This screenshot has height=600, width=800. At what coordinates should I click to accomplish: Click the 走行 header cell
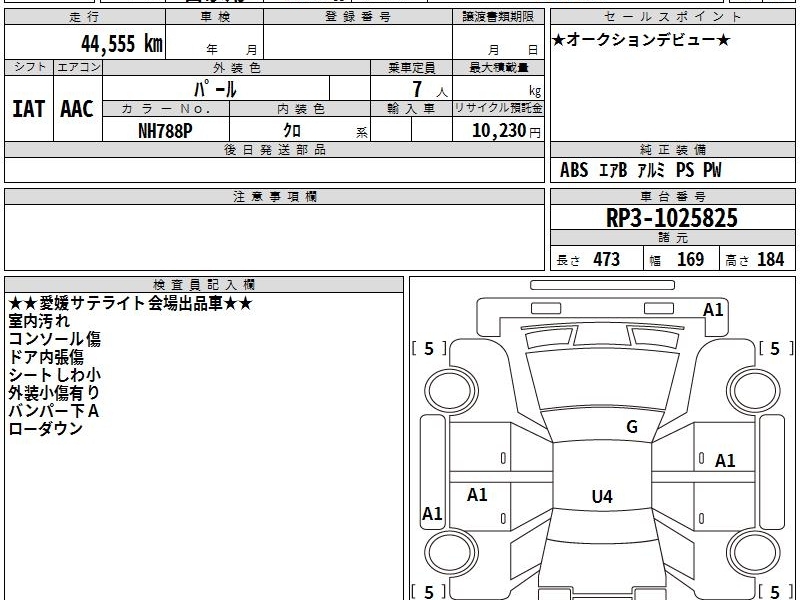coord(85,17)
